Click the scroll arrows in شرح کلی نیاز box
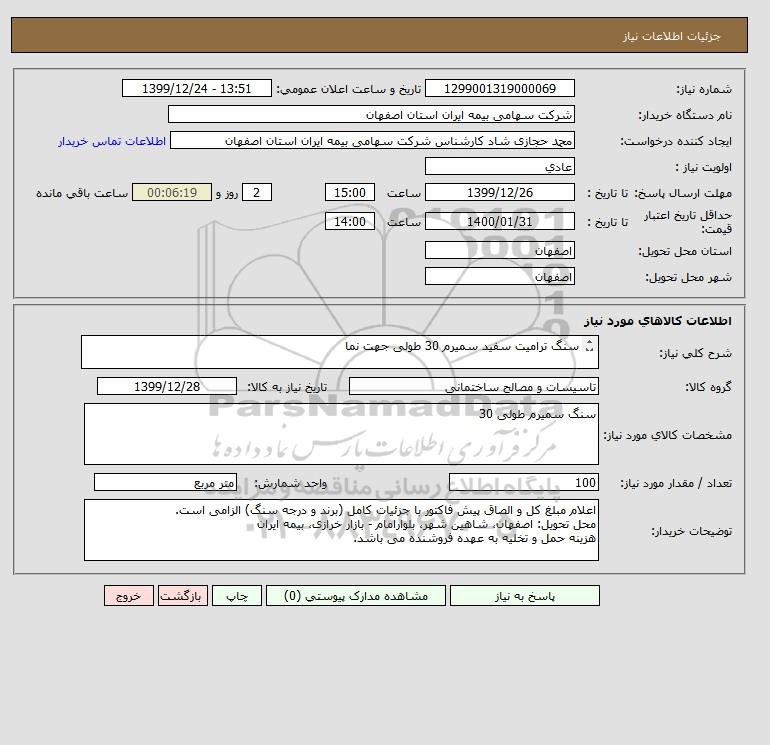Image resolution: width=770 pixels, height=745 pixels. 590,346
